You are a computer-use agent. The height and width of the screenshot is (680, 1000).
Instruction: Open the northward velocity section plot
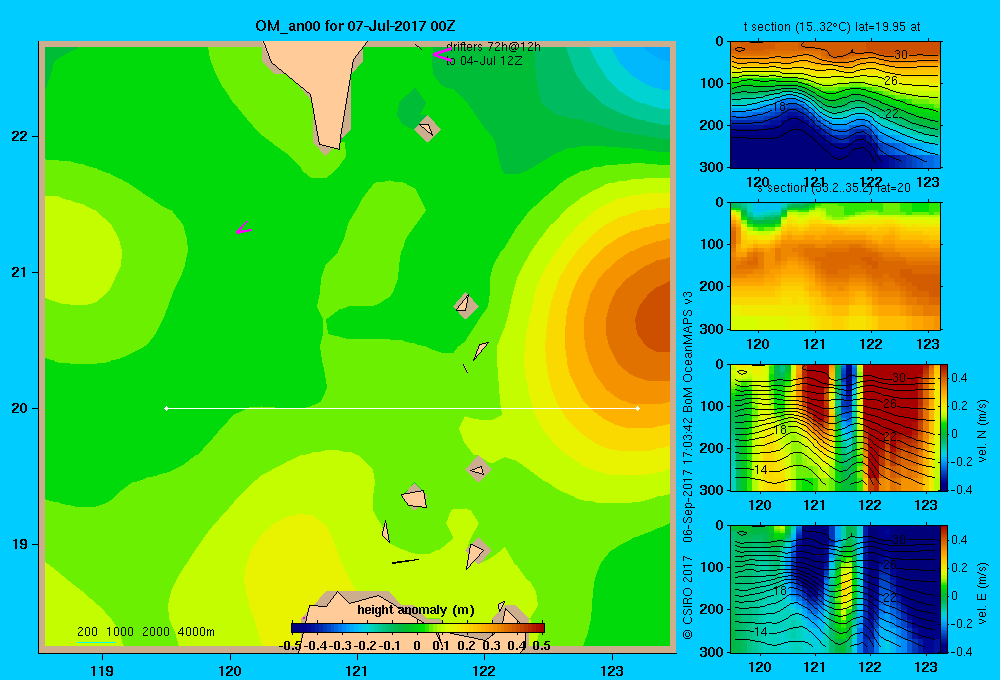[835, 427]
